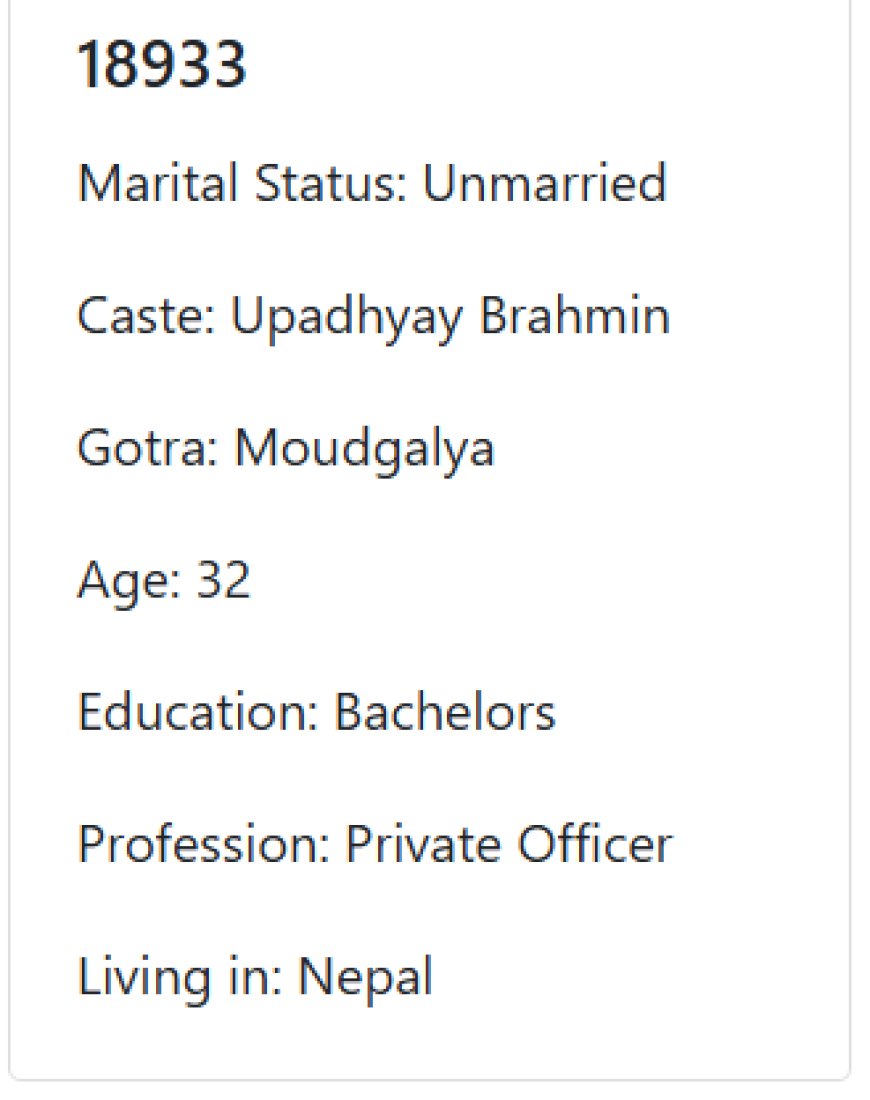Select the Gotra: Moudgalya line

click(x=286, y=450)
